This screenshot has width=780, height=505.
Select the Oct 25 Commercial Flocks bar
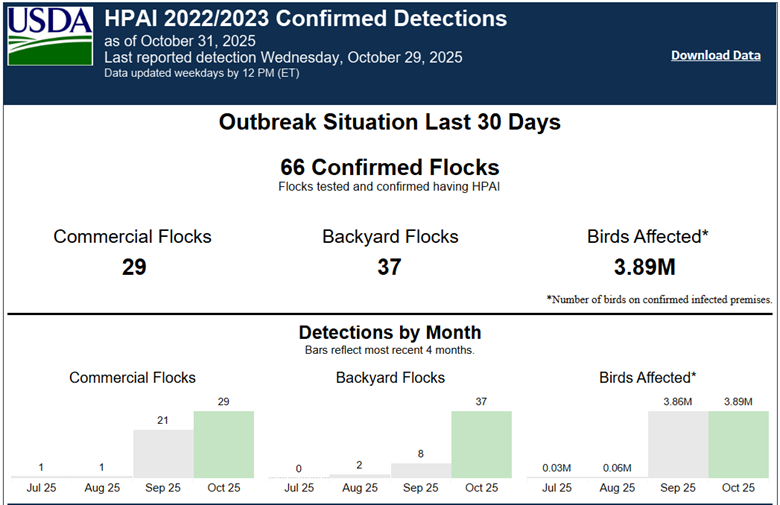pyautogui.click(x=223, y=444)
